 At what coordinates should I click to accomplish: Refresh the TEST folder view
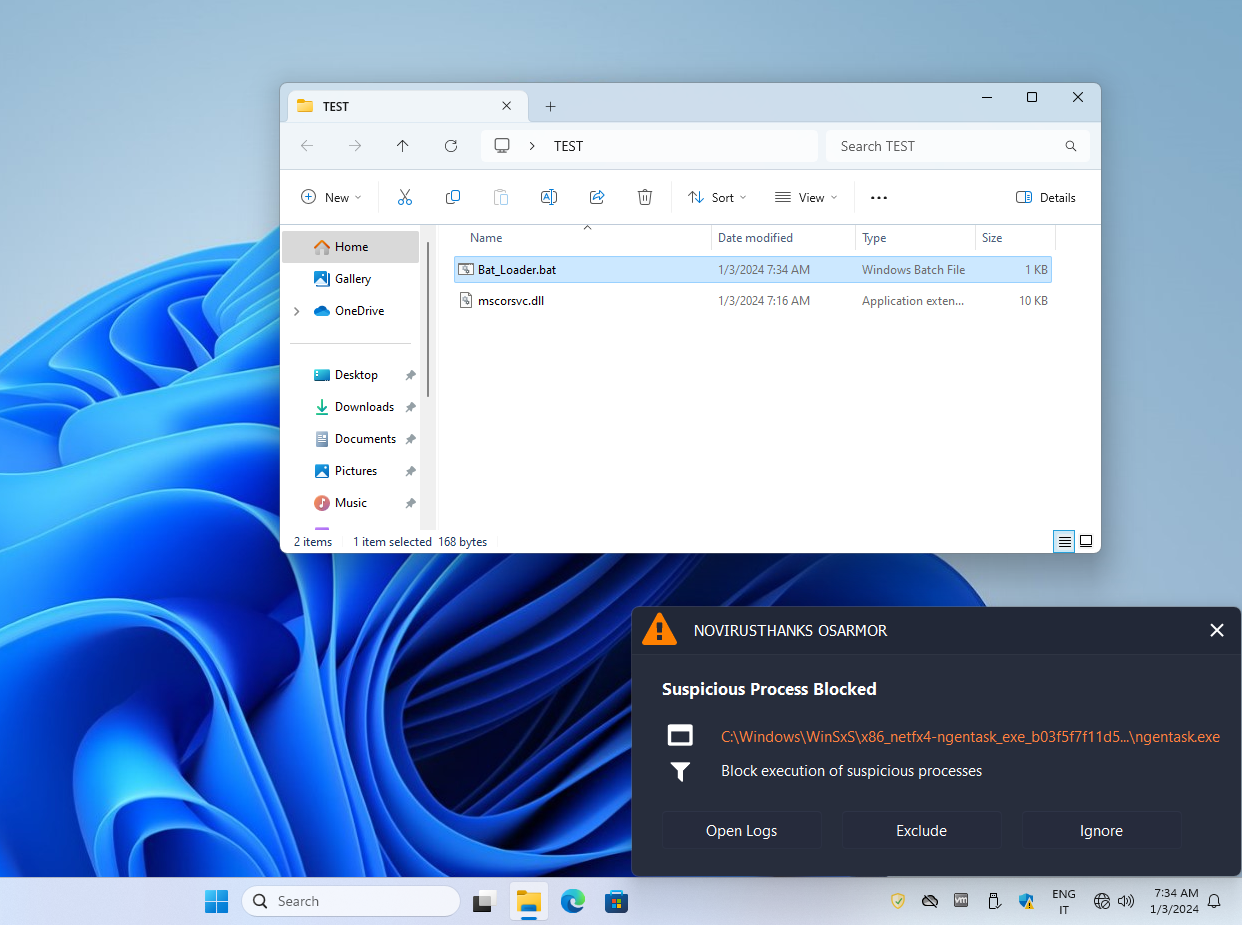coord(451,146)
